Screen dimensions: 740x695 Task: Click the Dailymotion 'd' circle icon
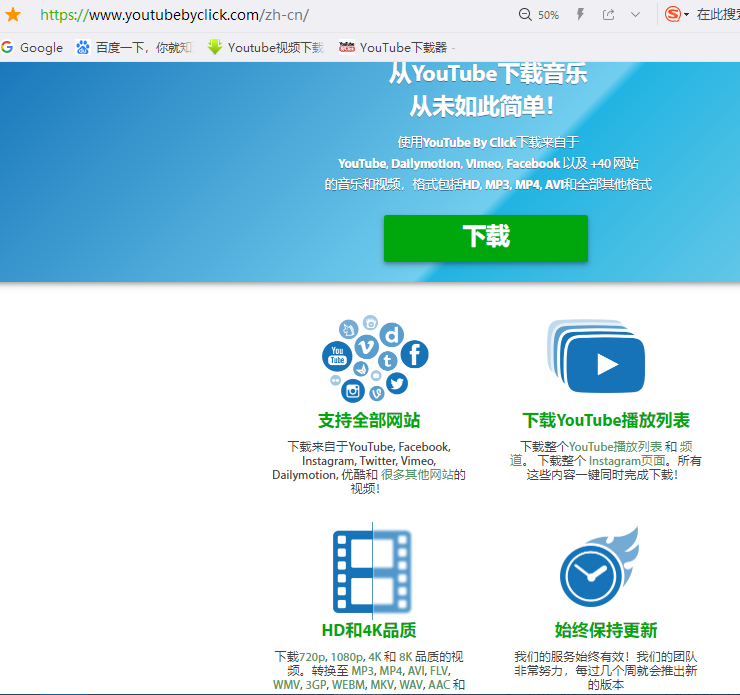[x=392, y=335]
